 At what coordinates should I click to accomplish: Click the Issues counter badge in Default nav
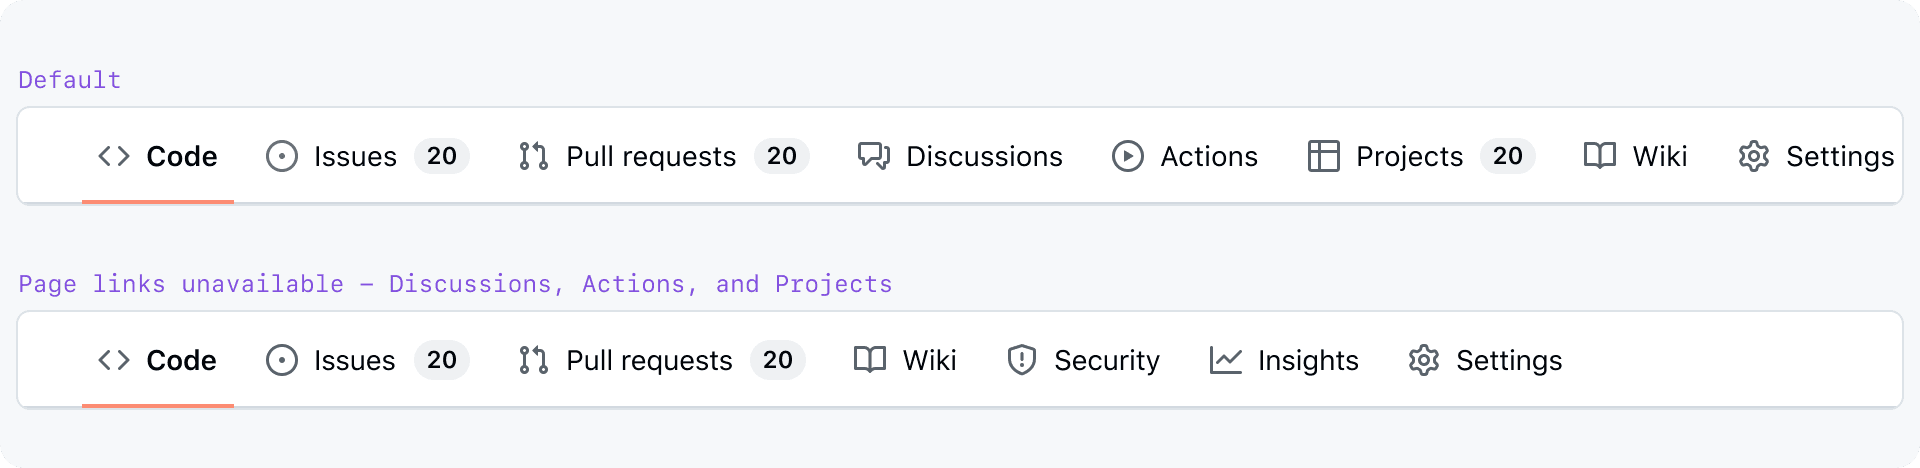[442, 156]
